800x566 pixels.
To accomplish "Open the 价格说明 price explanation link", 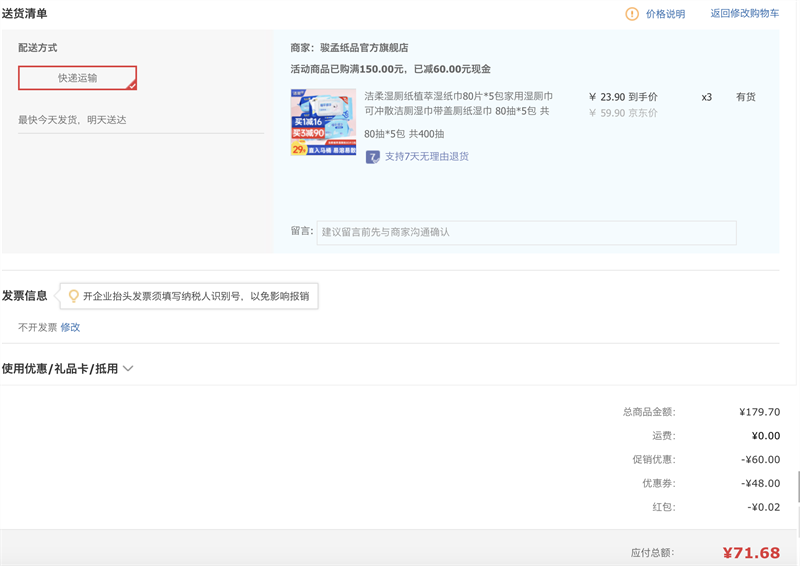I will click(665, 14).
